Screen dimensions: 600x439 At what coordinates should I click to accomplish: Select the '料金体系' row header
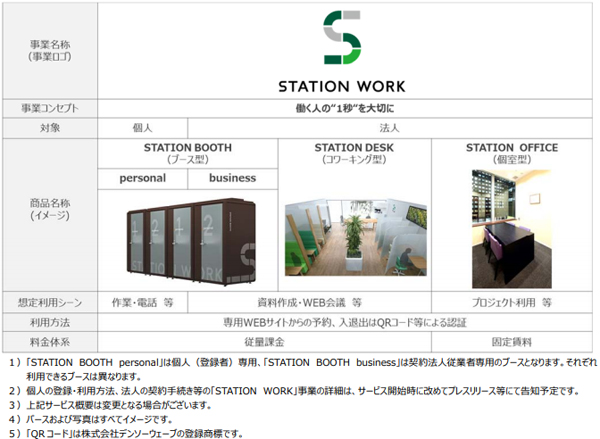click(50, 342)
